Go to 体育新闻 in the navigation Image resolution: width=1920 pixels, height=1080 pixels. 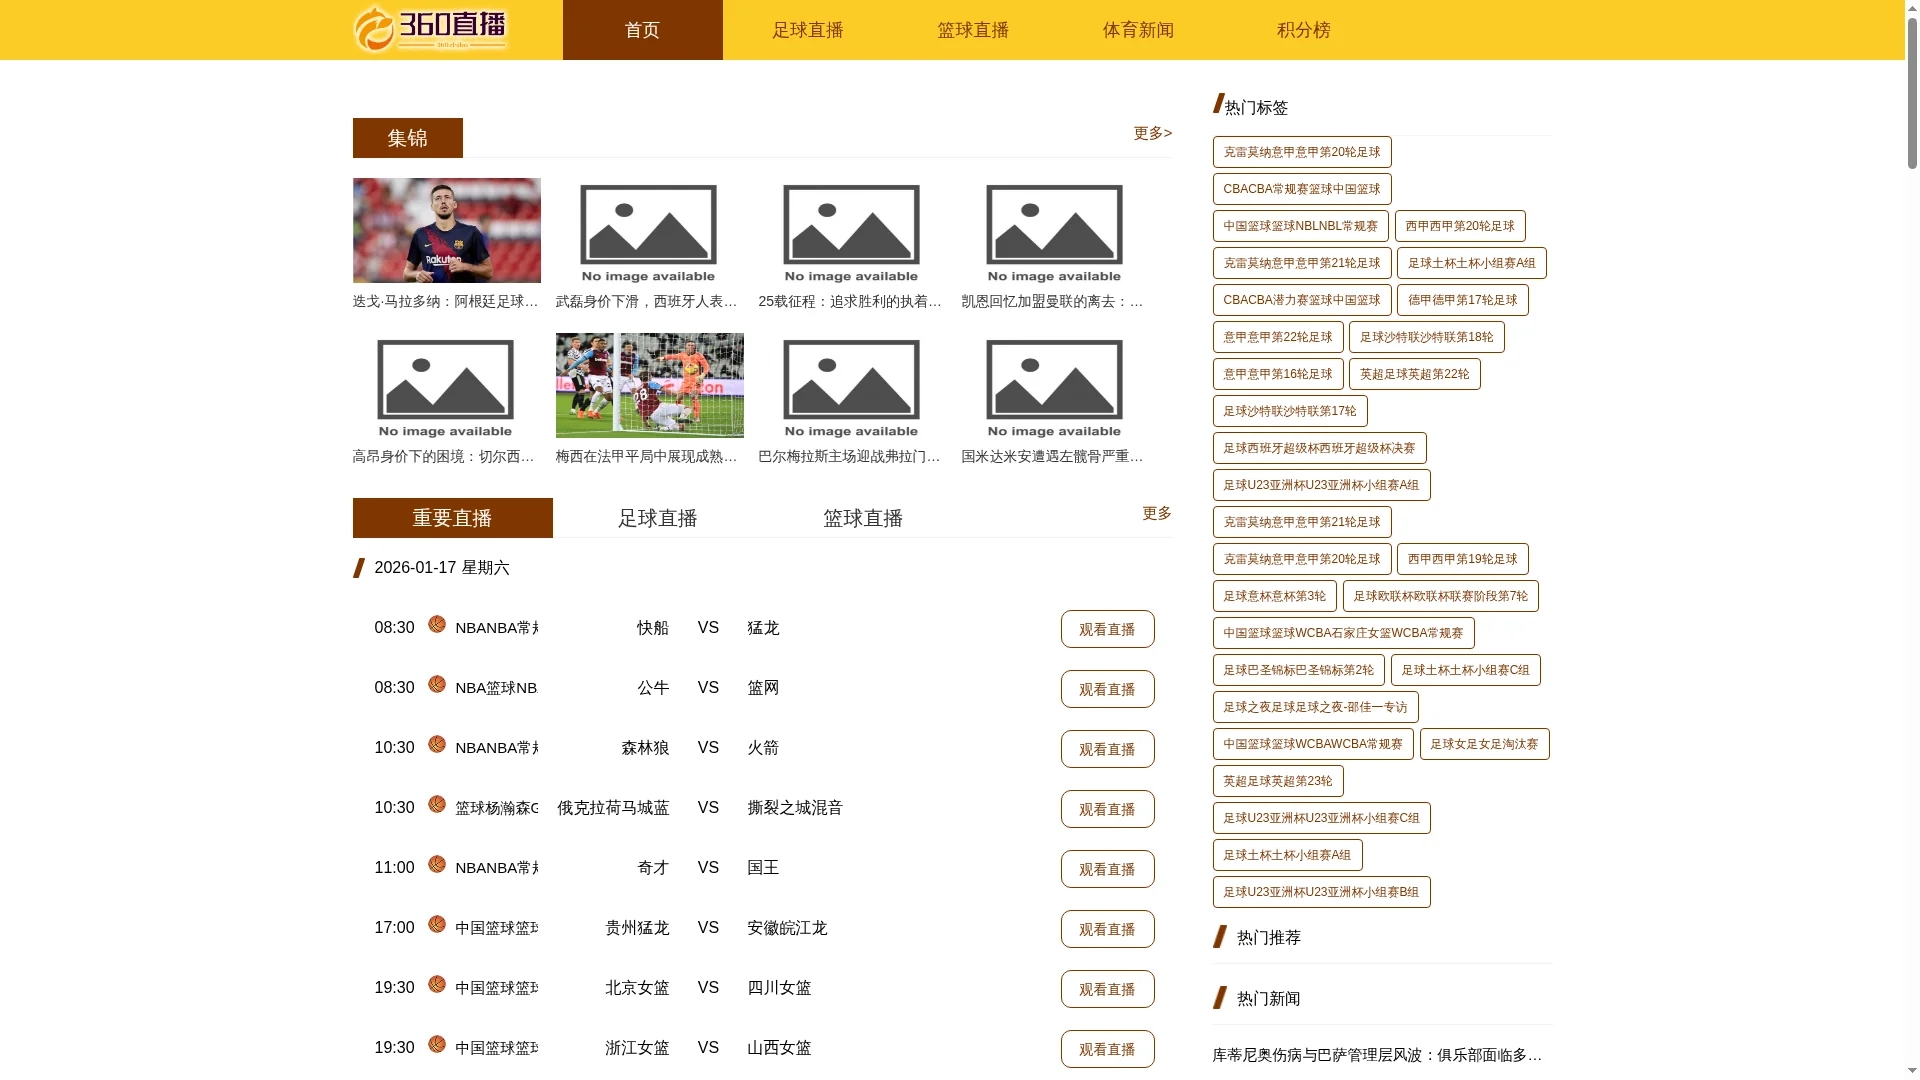pyautogui.click(x=1138, y=30)
